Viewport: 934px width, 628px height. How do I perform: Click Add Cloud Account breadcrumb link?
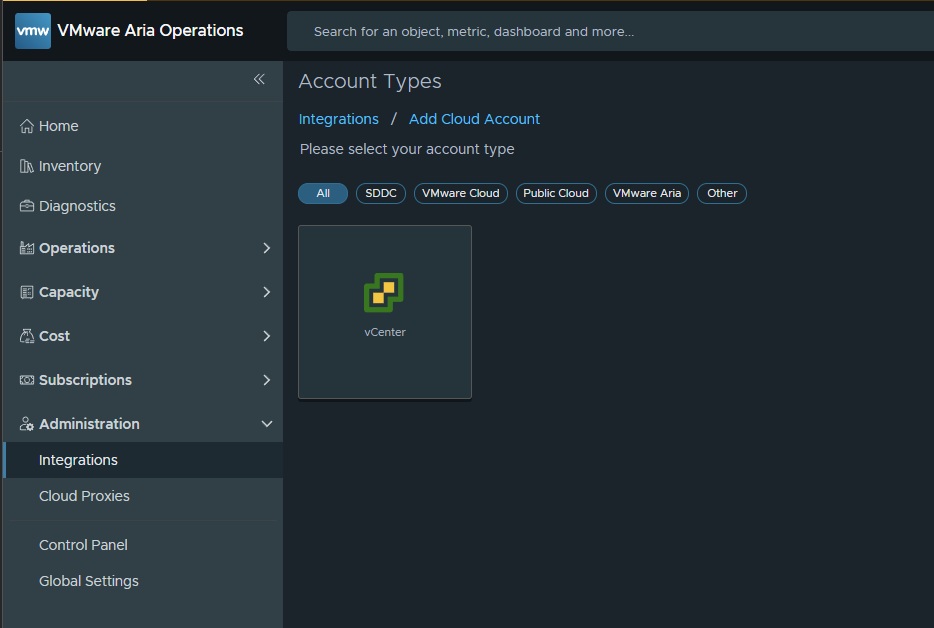pos(474,119)
